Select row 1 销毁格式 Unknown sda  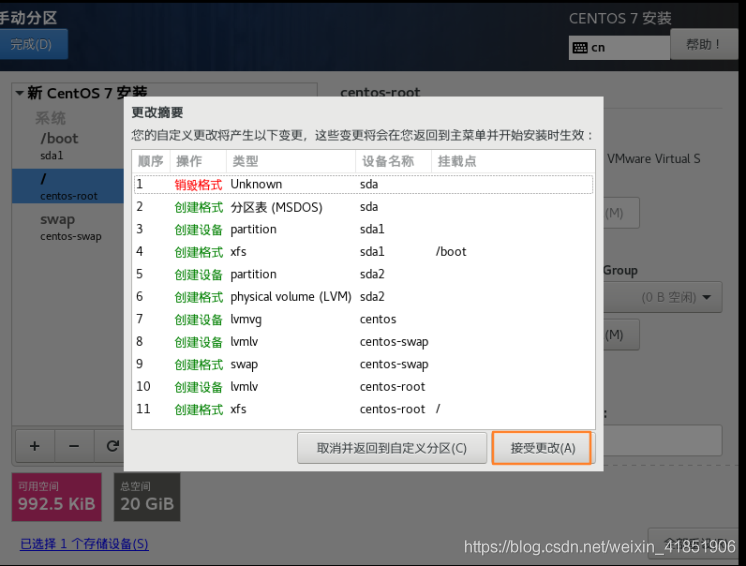pyautogui.click(x=363, y=184)
